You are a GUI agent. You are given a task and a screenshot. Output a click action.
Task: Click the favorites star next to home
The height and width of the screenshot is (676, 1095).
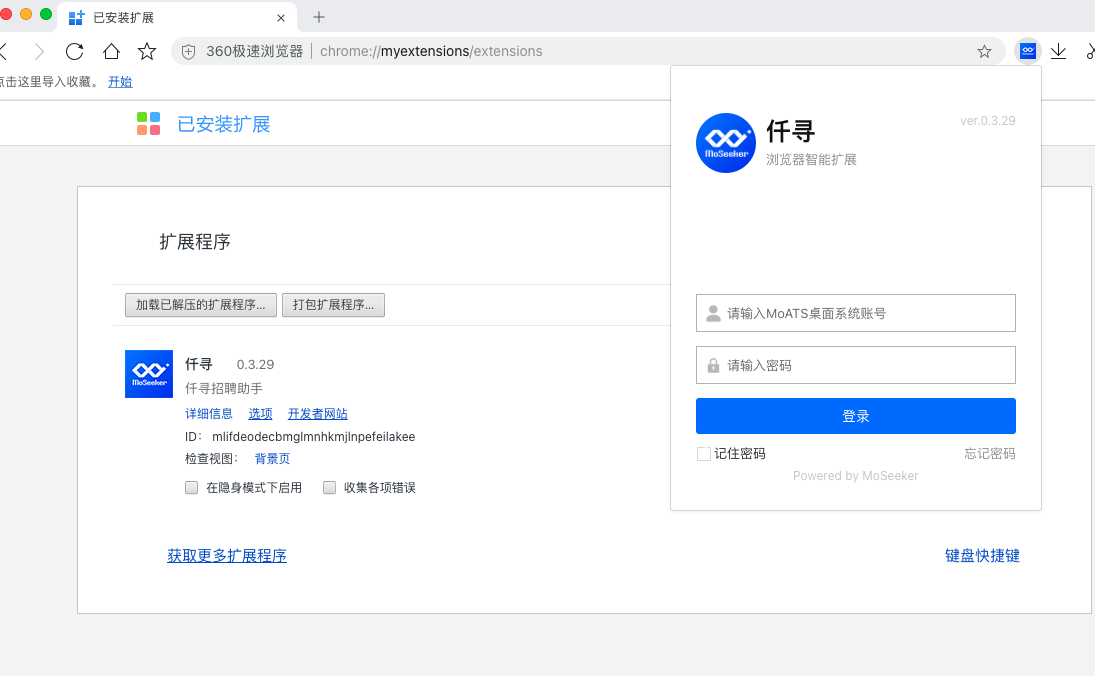click(147, 51)
